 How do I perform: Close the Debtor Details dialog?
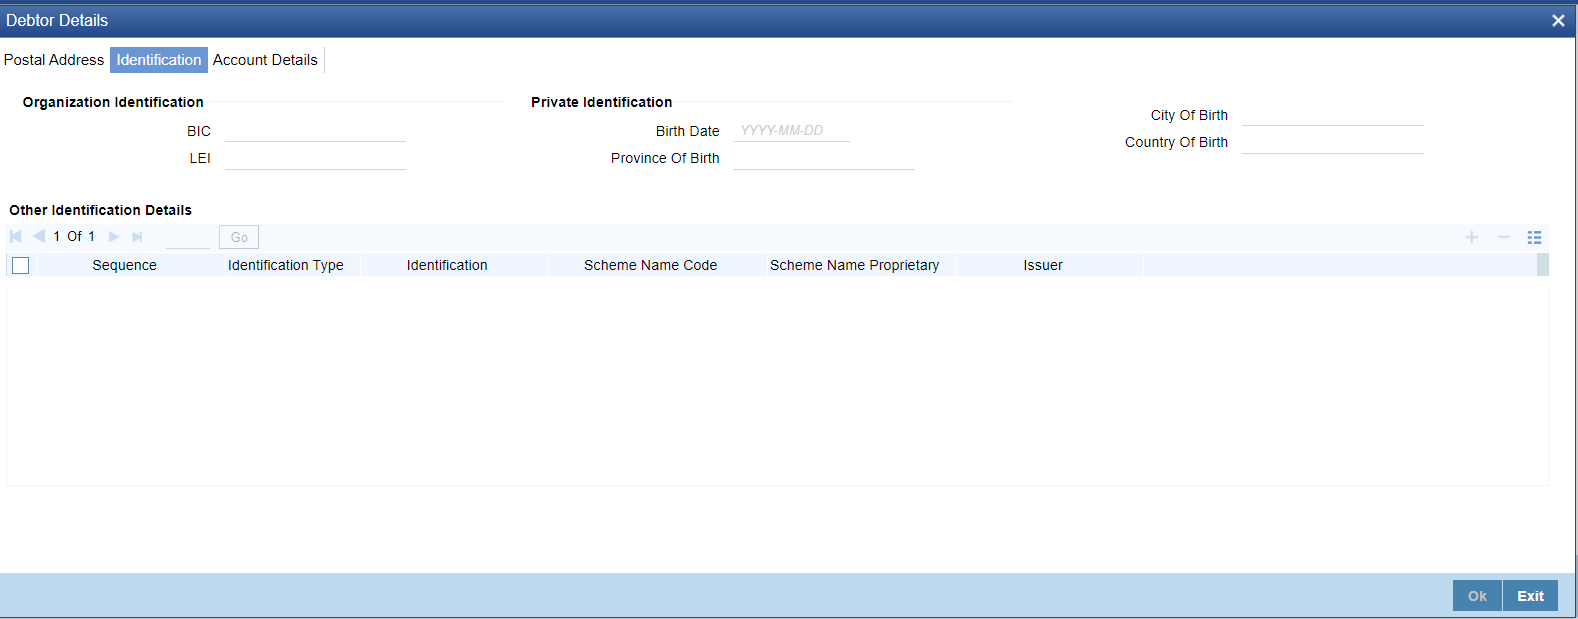[x=1558, y=20]
